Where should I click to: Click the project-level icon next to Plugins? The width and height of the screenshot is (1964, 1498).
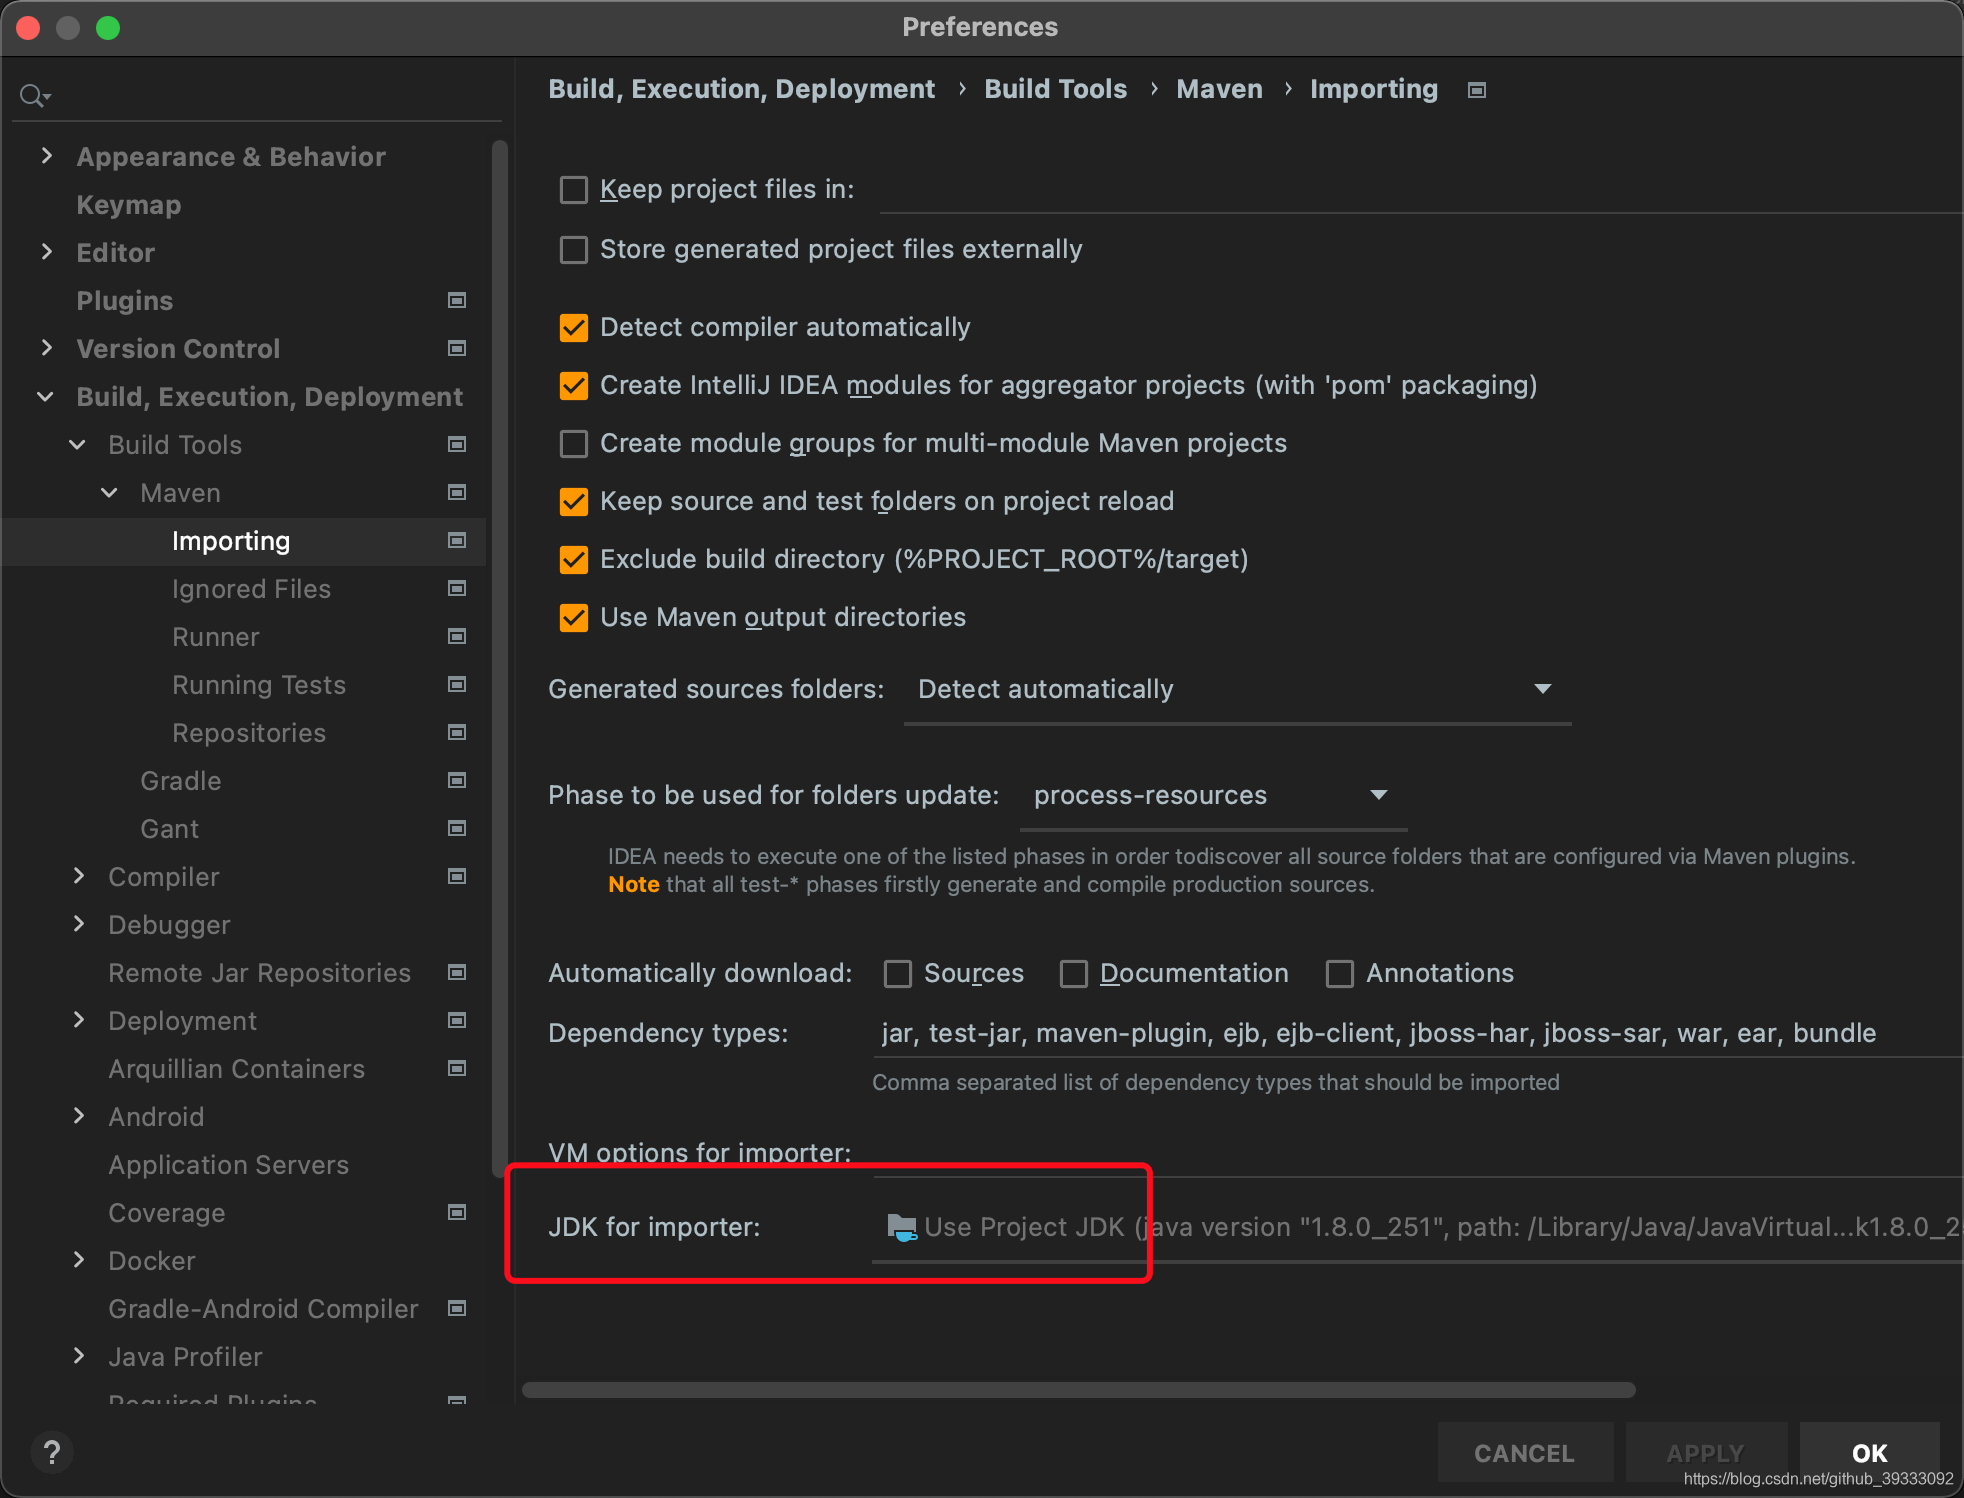[457, 300]
